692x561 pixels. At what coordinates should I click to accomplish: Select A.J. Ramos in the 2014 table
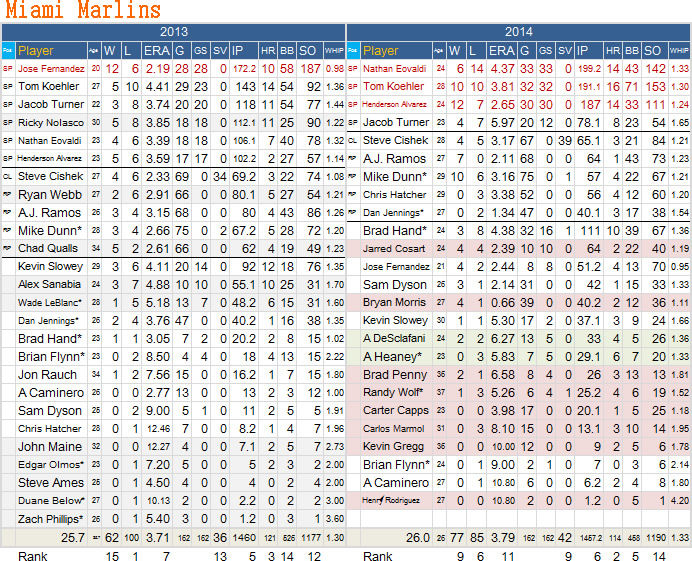(x=395, y=159)
